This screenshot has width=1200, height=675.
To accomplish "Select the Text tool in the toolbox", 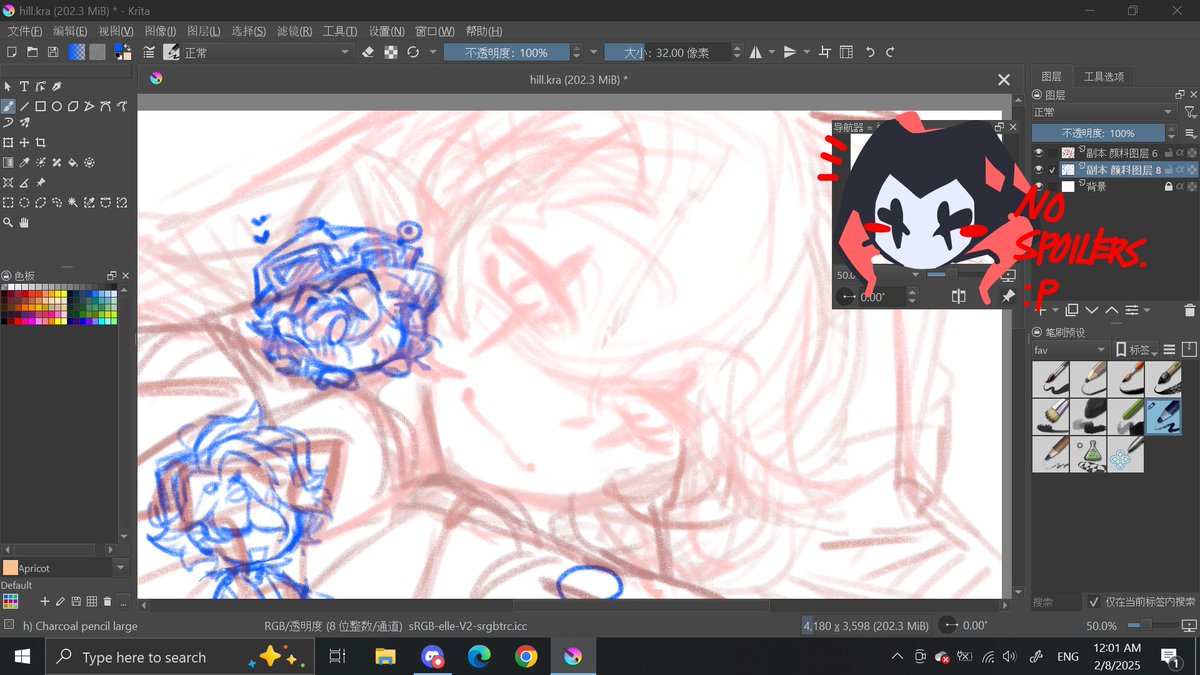I will pyautogui.click(x=24, y=86).
